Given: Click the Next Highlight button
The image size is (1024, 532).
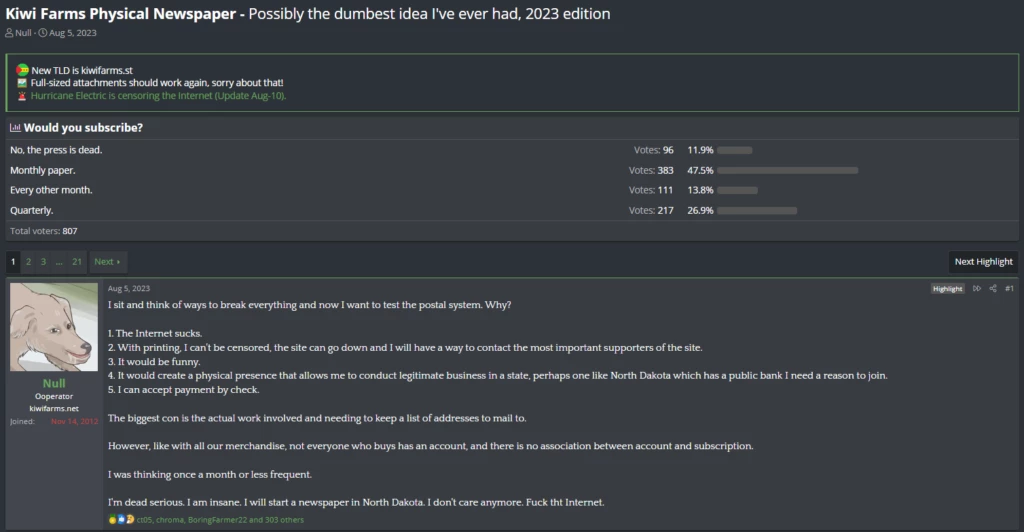Looking at the screenshot, I should [x=983, y=262].
